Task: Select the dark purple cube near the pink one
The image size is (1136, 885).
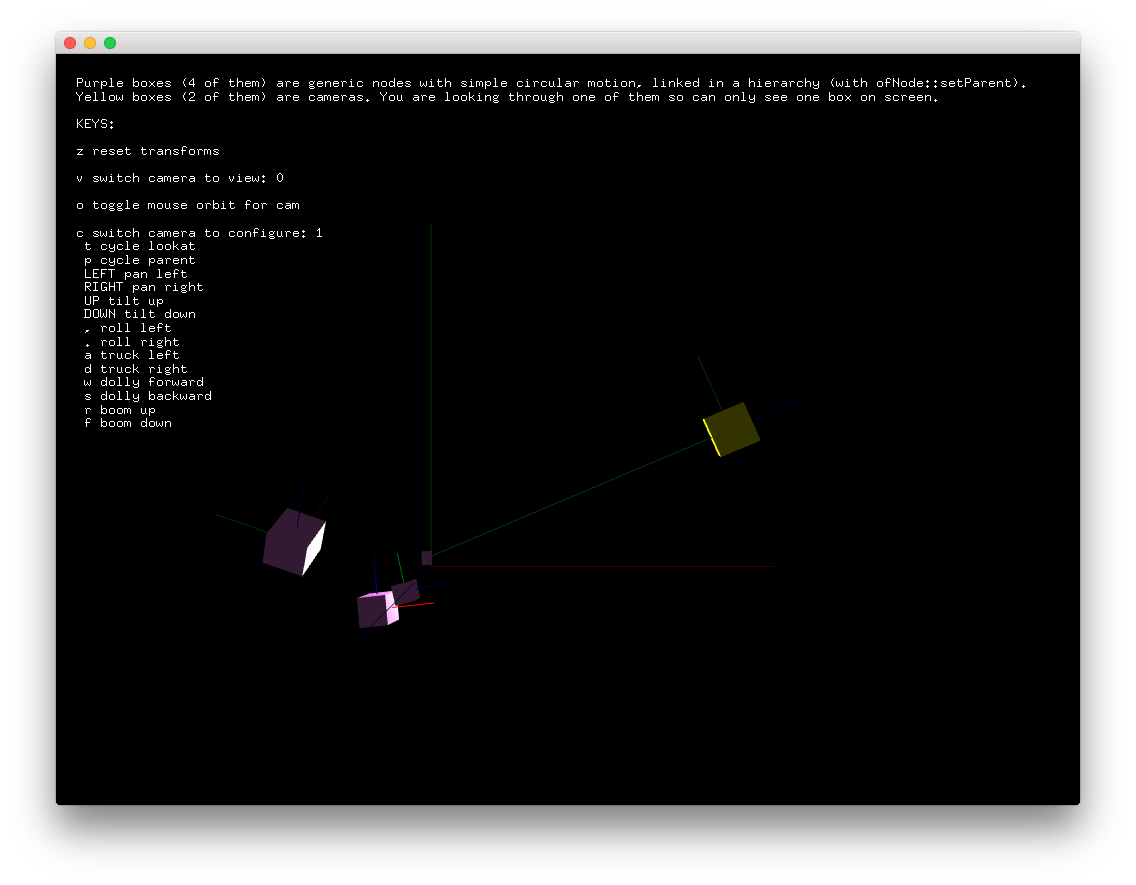Action: [405, 592]
